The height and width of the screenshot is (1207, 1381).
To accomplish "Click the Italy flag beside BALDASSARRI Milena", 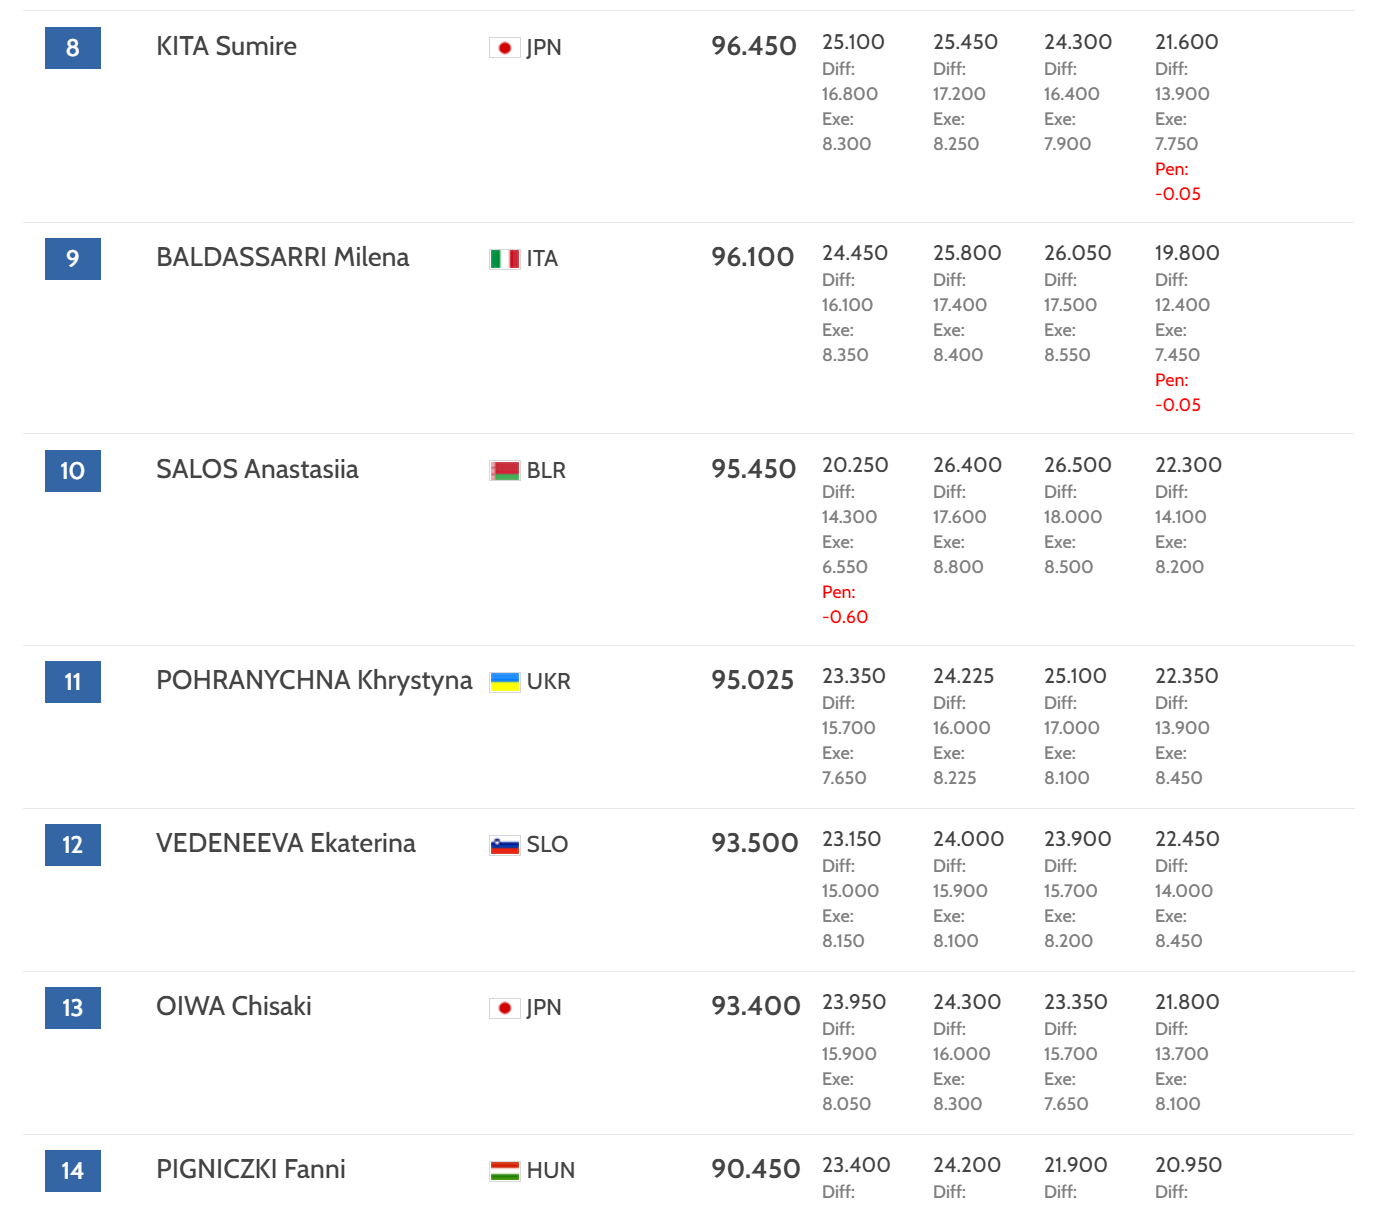I will pyautogui.click(x=504, y=259).
